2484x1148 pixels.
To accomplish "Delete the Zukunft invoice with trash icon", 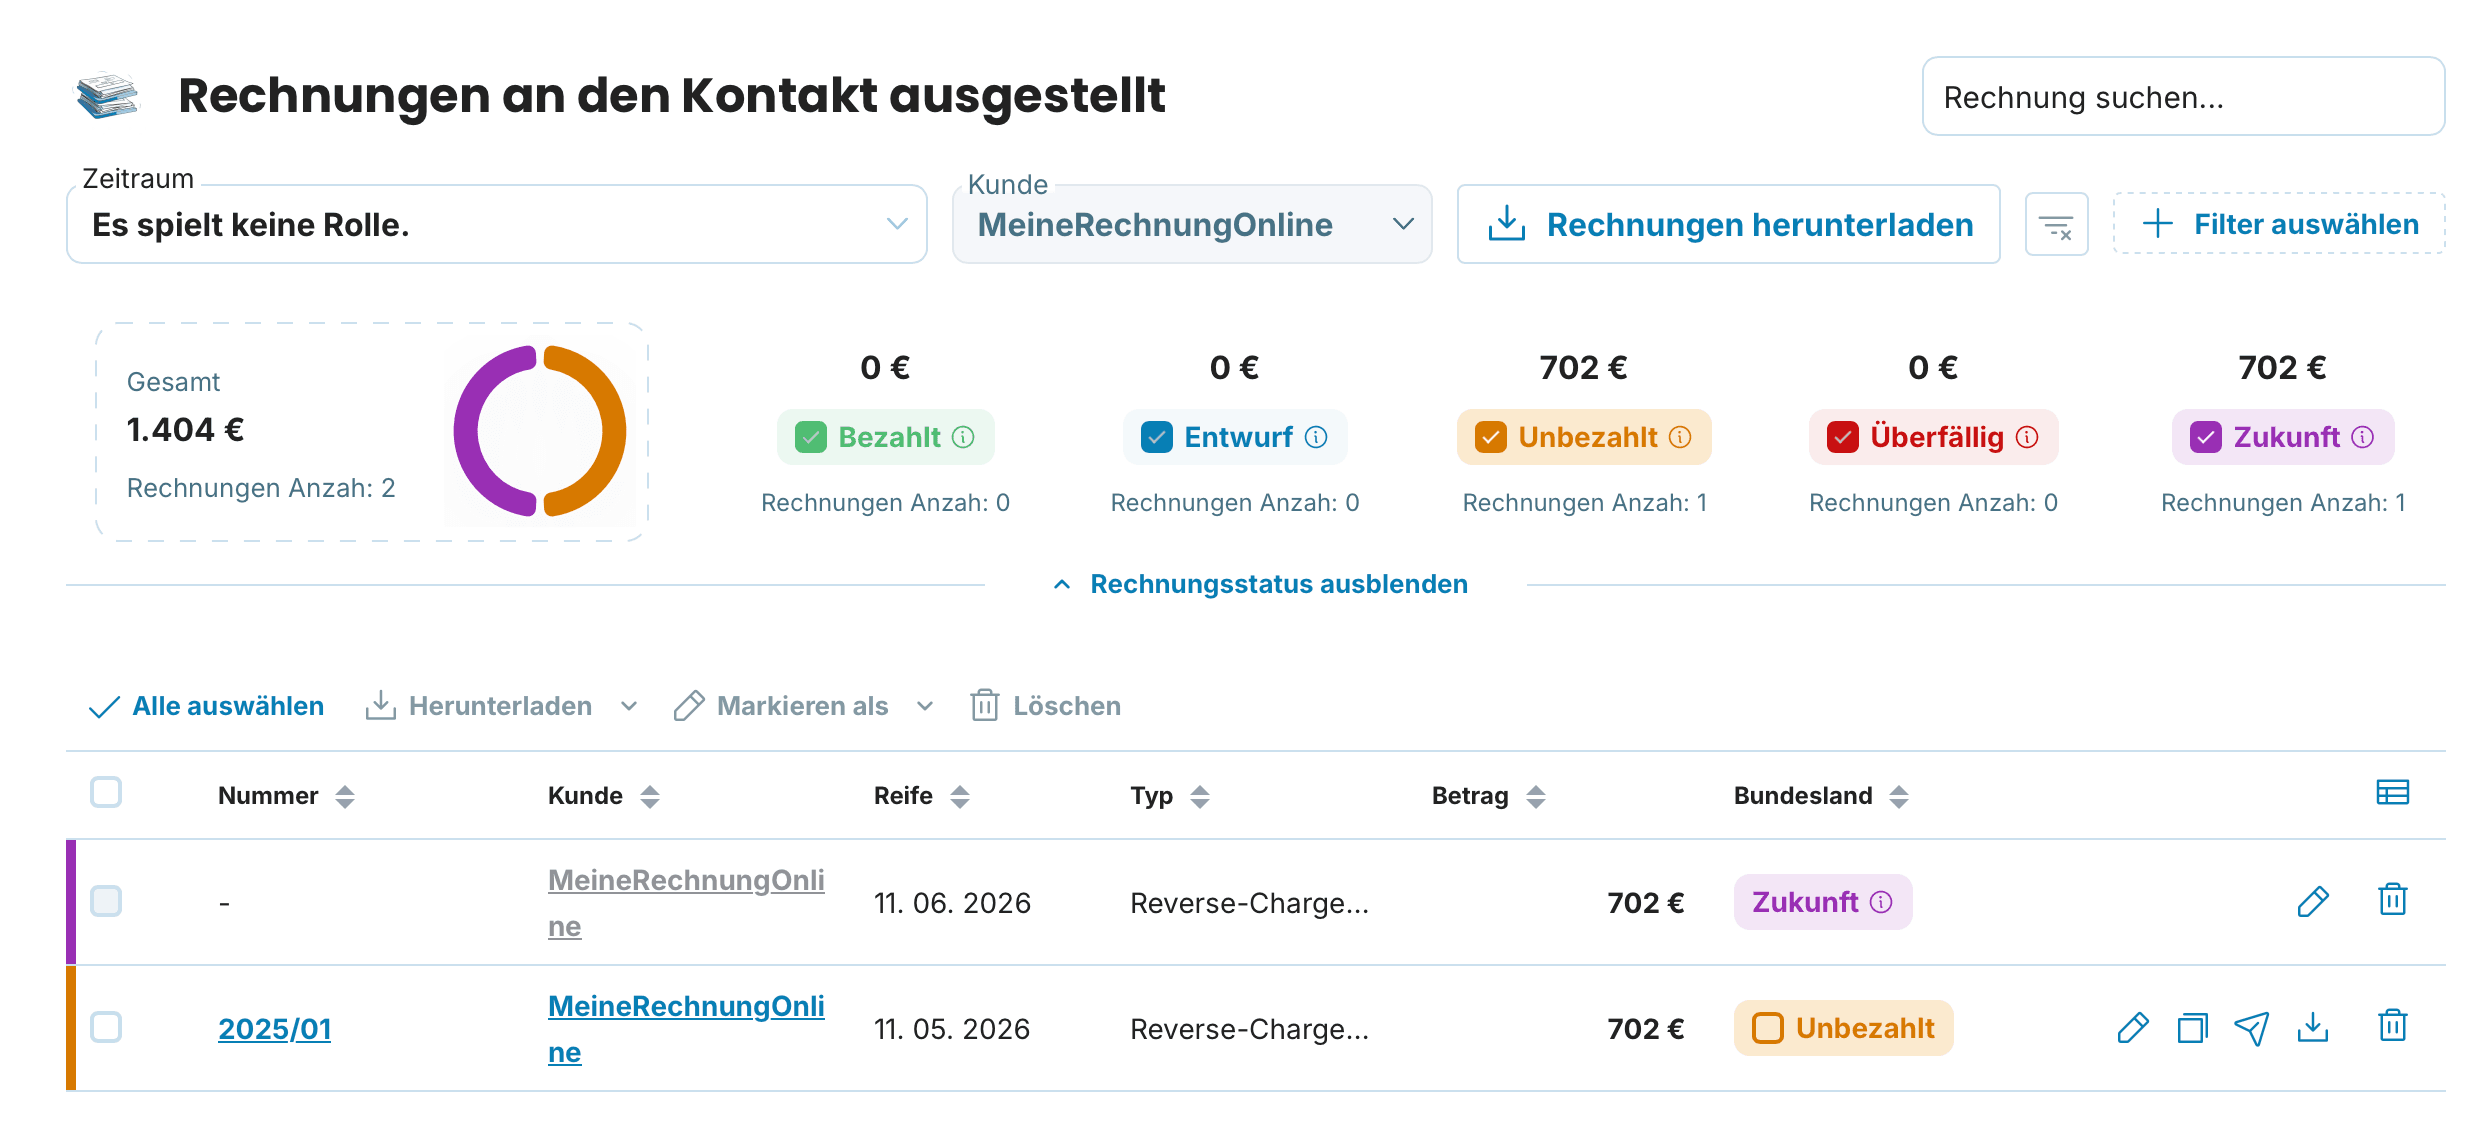I will click(x=2392, y=900).
